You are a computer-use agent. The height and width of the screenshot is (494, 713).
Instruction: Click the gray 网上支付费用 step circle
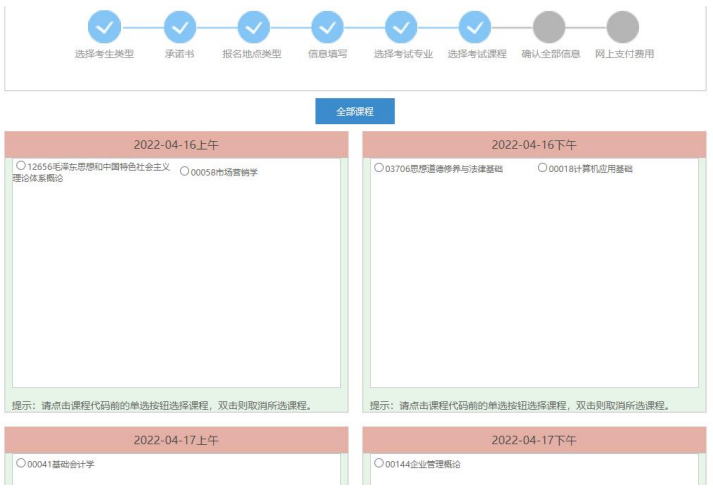click(x=623, y=27)
